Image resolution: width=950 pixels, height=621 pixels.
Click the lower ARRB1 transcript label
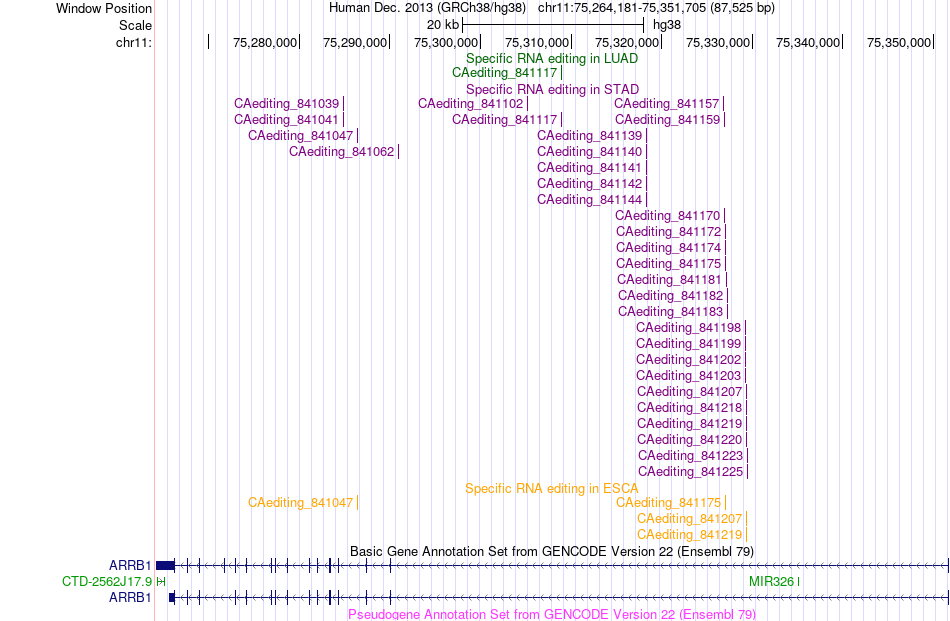pyautogui.click(x=130, y=597)
